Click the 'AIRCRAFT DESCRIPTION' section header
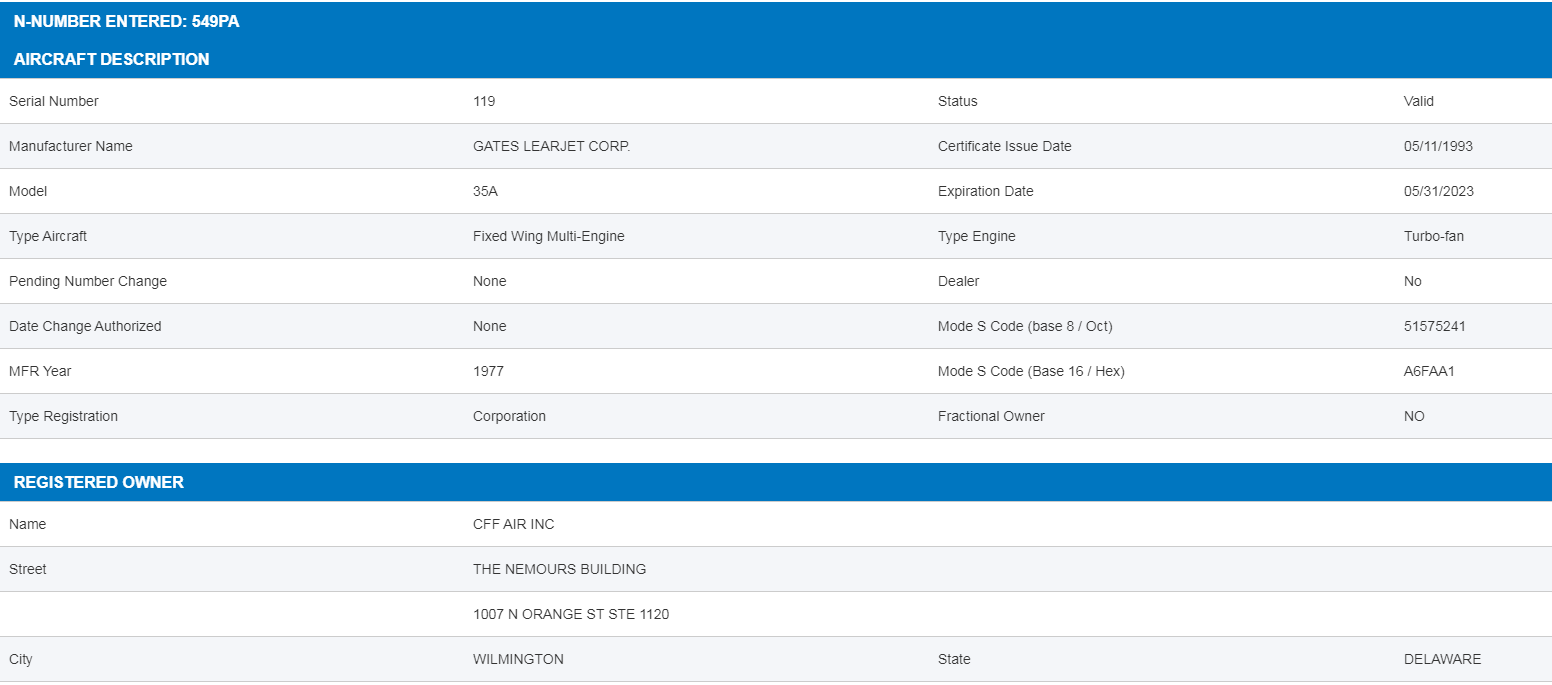The image size is (1552, 685). [x=112, y=59]
